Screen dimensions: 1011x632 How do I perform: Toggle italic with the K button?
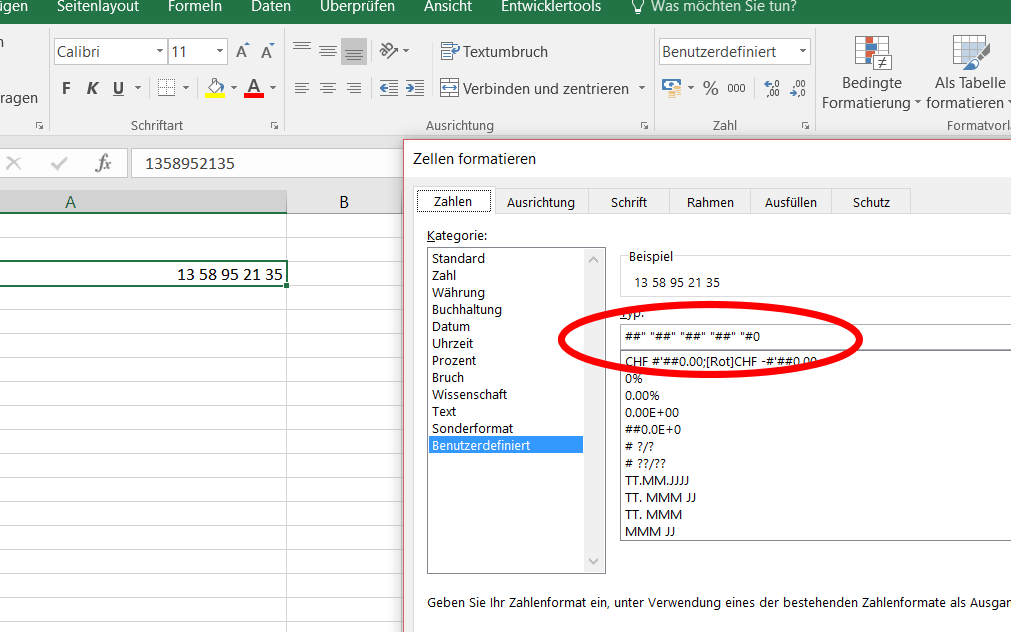coord(91,88)
